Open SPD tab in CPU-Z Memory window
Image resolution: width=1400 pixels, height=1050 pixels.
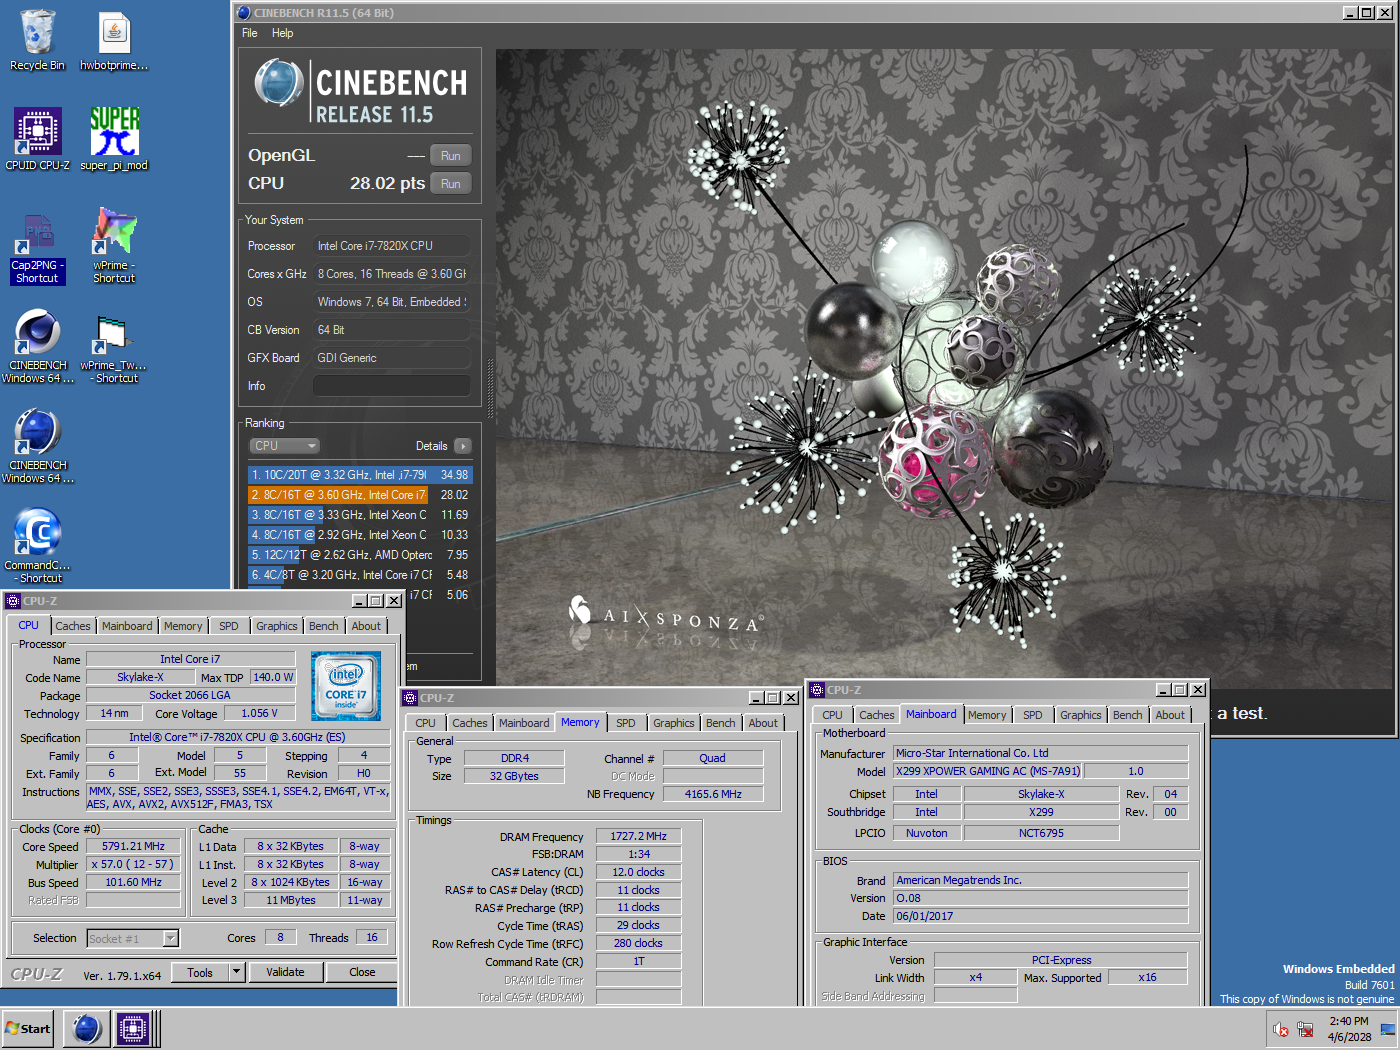pos(626,723)
